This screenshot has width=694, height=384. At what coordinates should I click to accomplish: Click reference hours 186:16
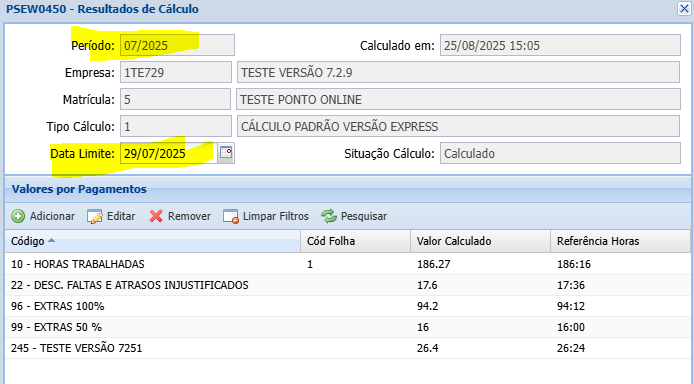(x=574, y=264)
